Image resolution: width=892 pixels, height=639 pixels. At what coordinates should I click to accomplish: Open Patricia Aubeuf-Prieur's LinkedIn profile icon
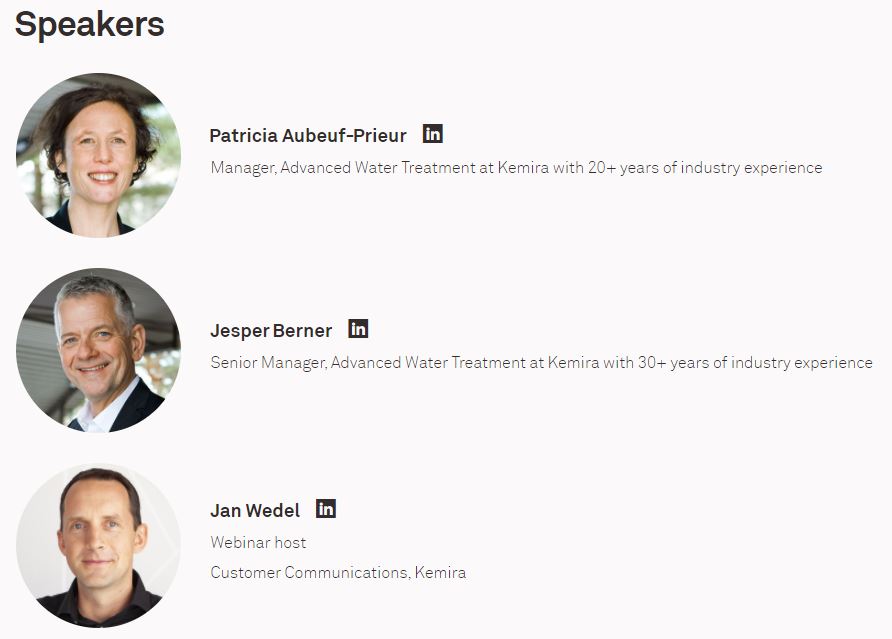[432, 134]
